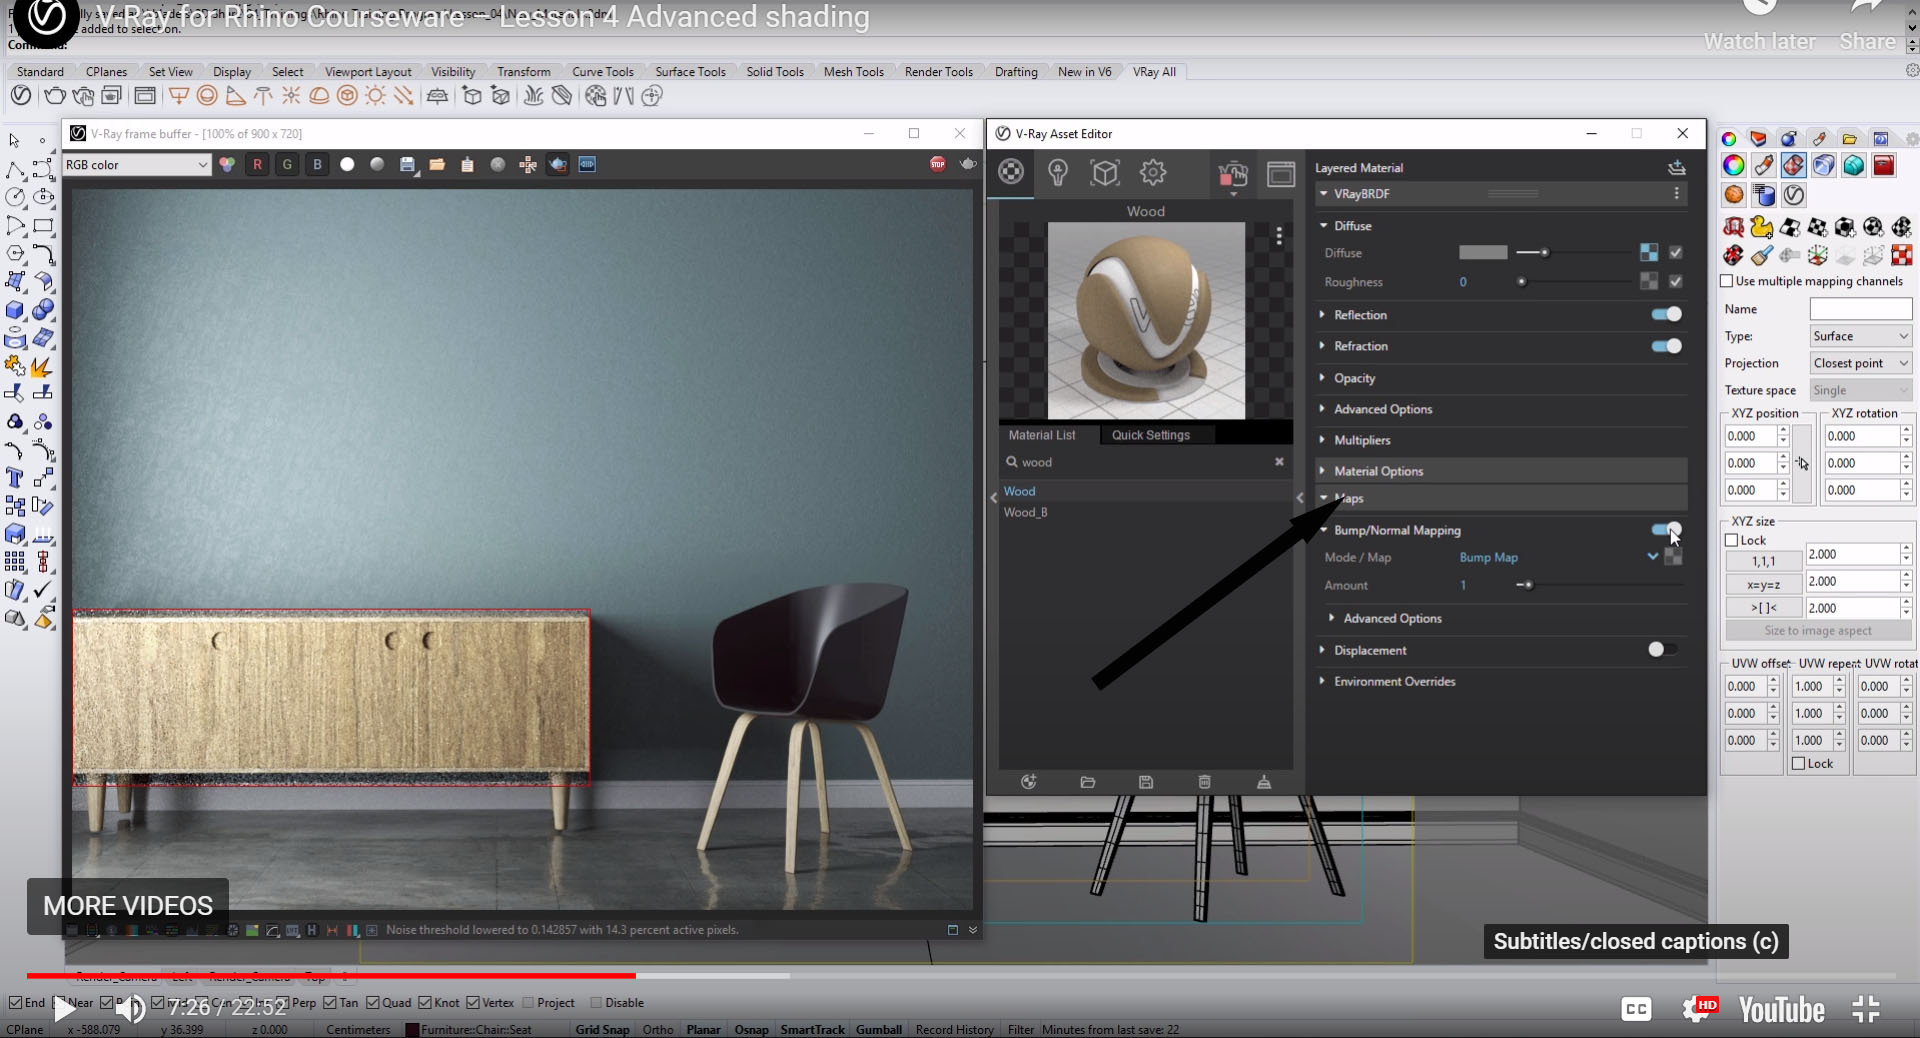
Task: Toggle the Quad osnap checkbox
Action: (x=373, y=1002)
